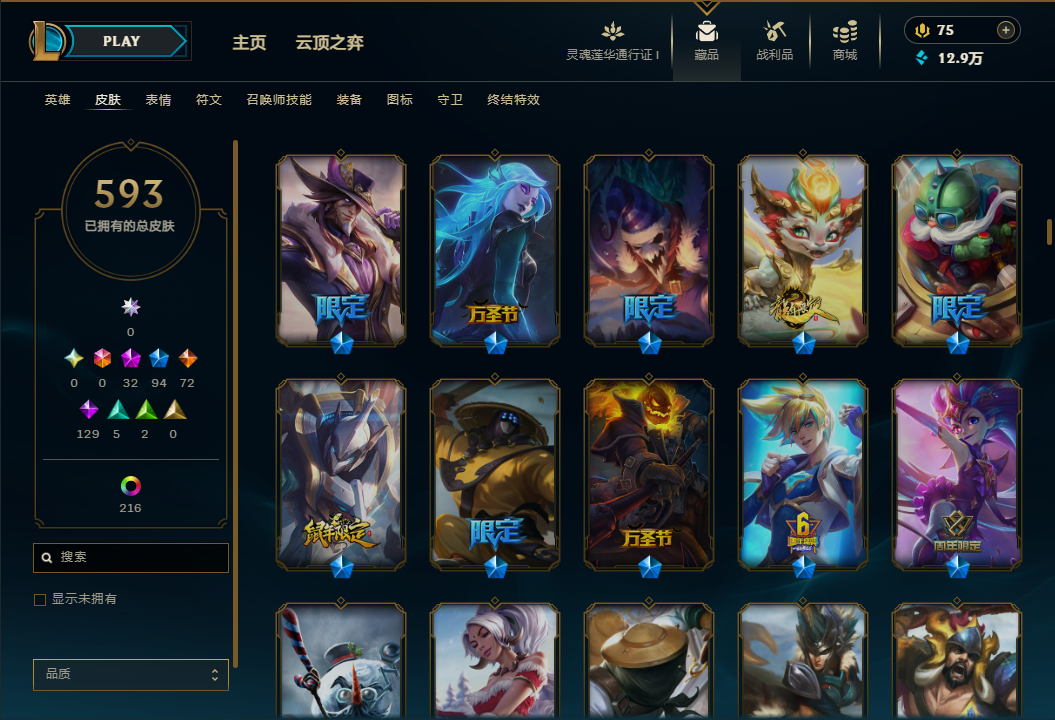The width and height of the screenshot is (1055, 720).
Task: Click the plus icon to add RP
Action: pyautogui.click(x=1005, y=30)
